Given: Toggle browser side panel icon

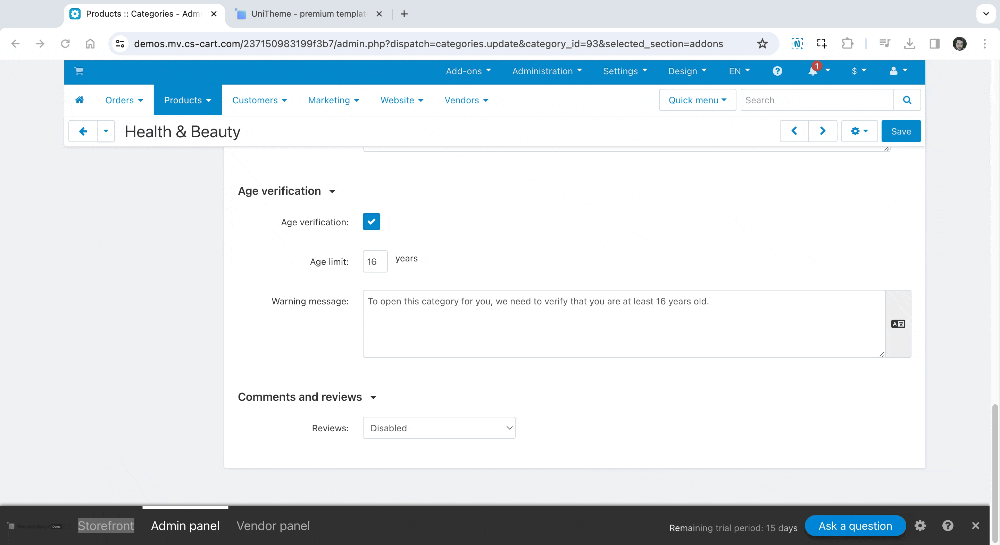Looking at the screenshot, I should tap(934, 43).
